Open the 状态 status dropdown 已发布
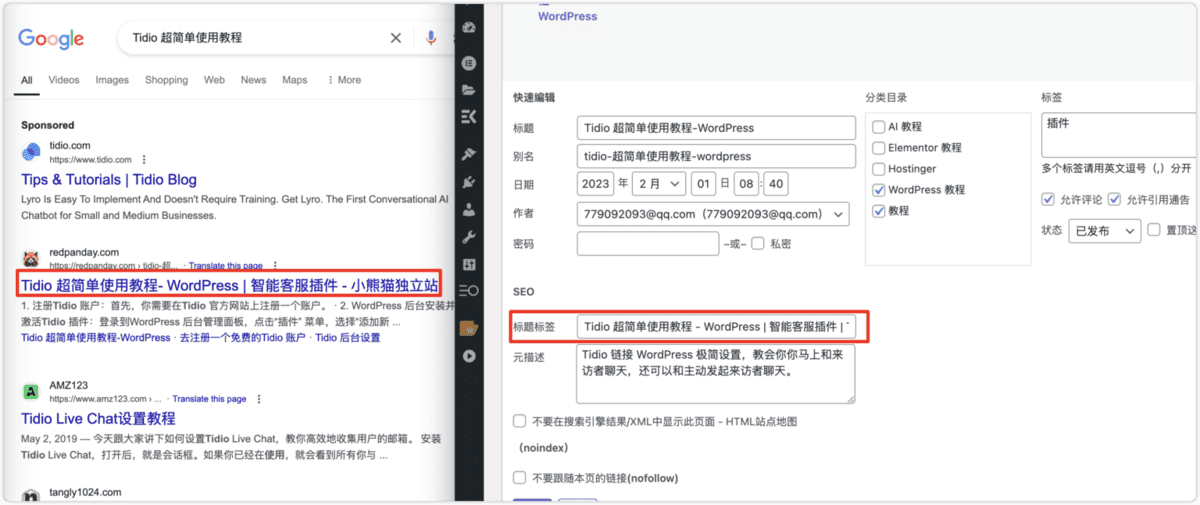Image resolution: width=1200 pixels, height=505 pixels. 1104,230
